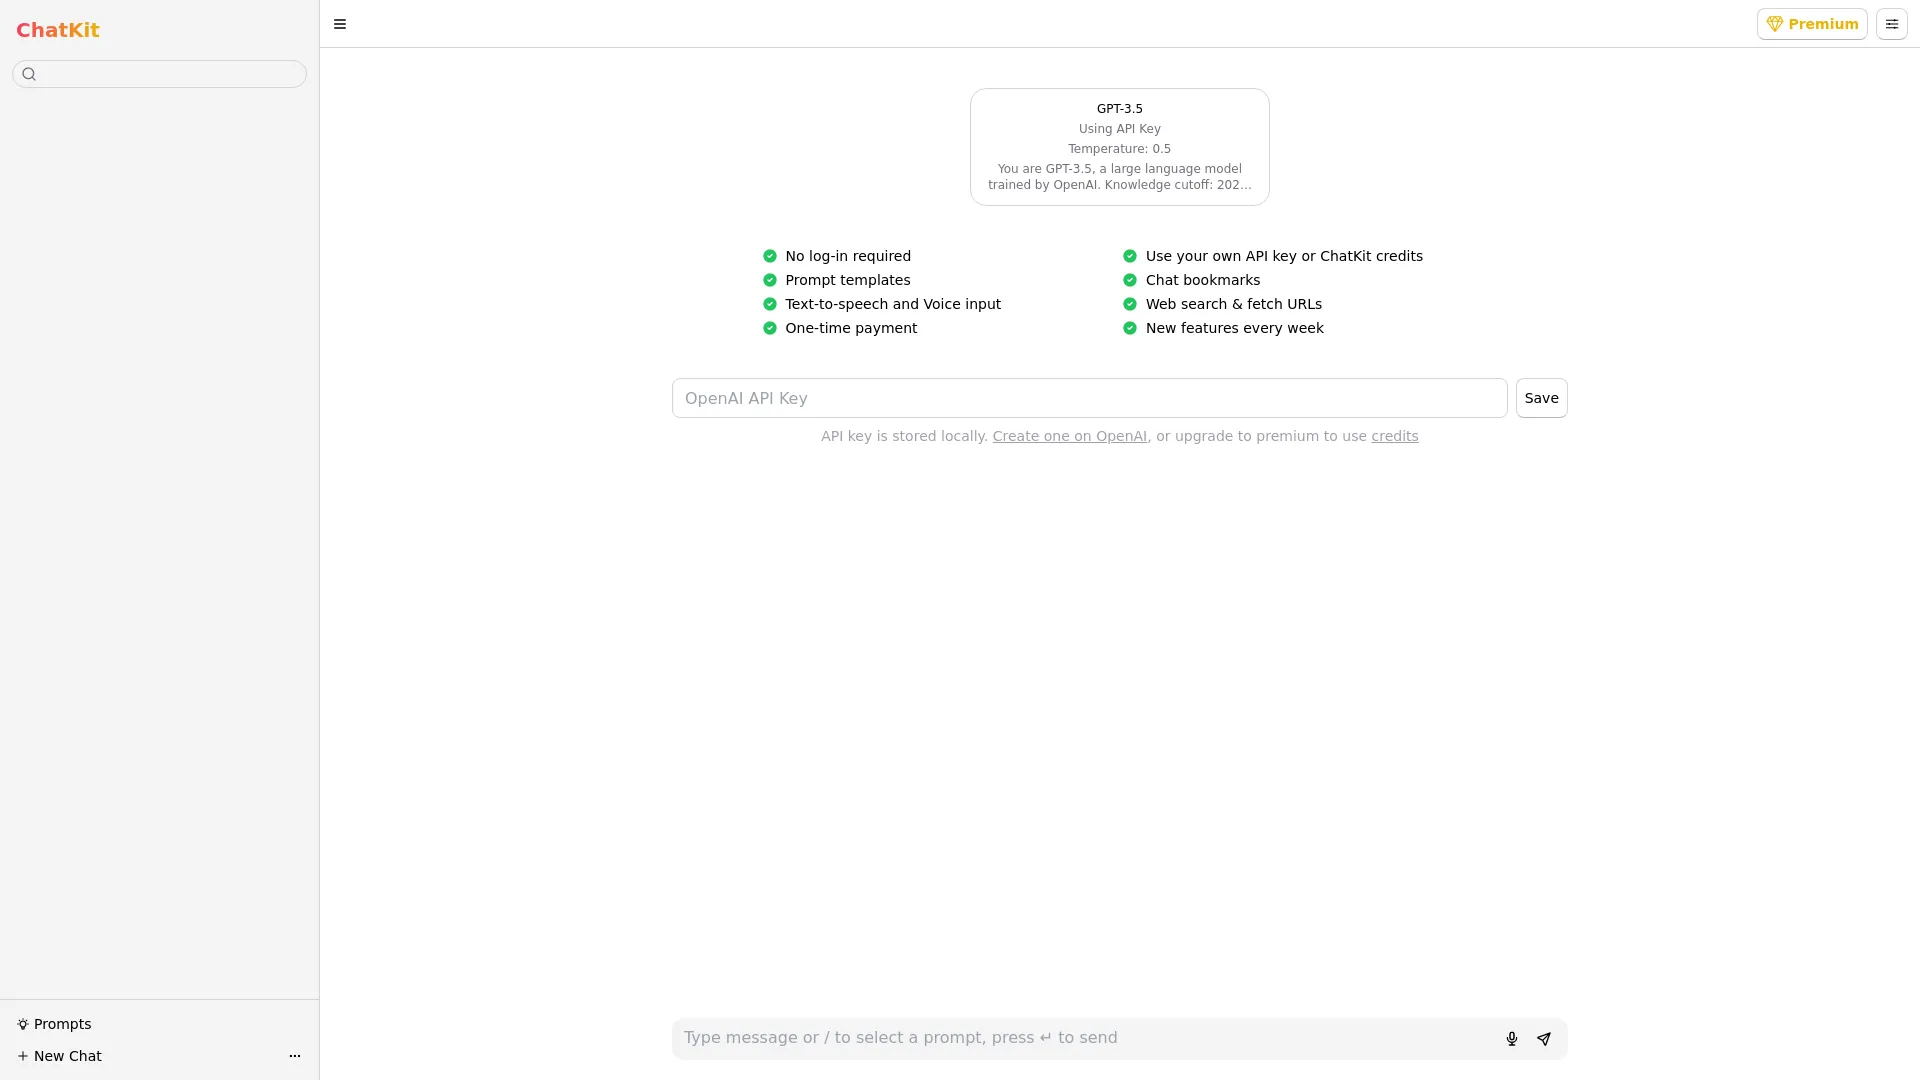
Task: Click the Save API key button
Action: click(1542, 398)
